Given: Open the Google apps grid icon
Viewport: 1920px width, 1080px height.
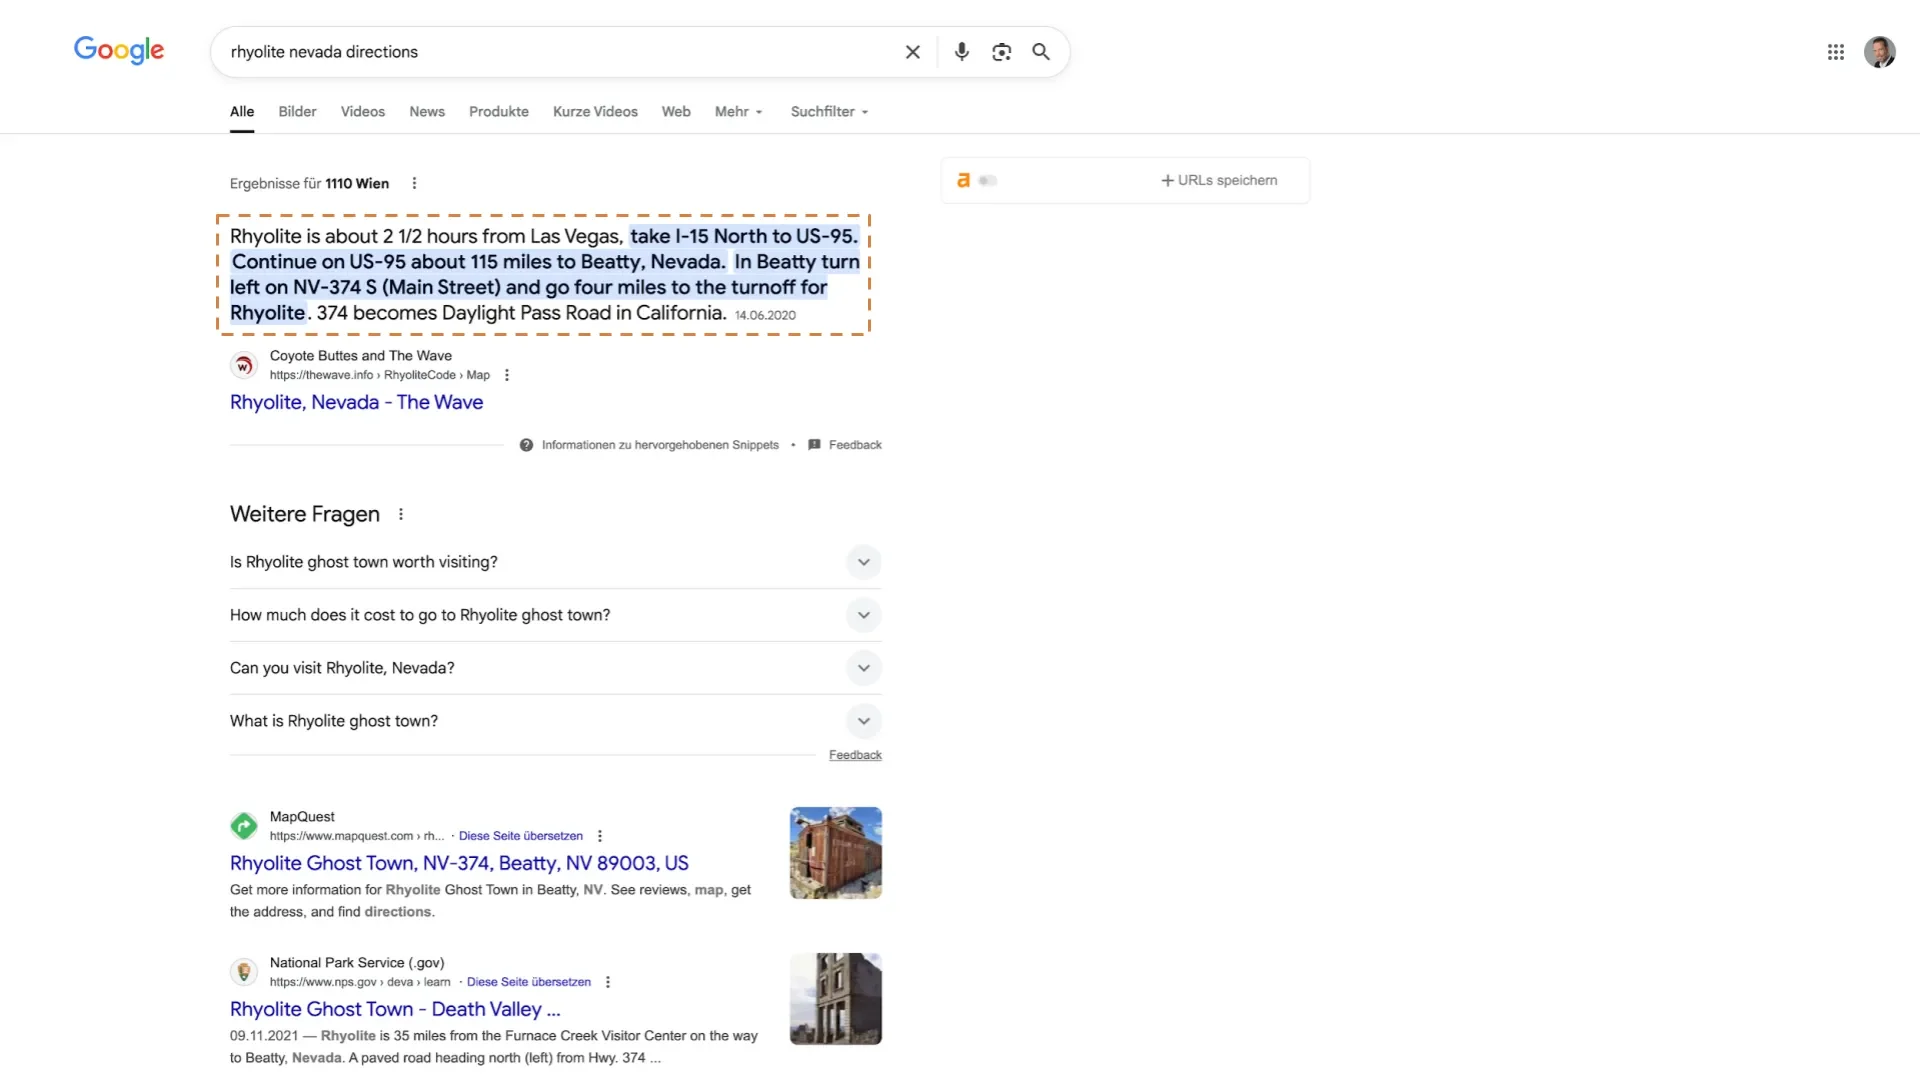Looking at the screenshot, I should [1835, 52].
